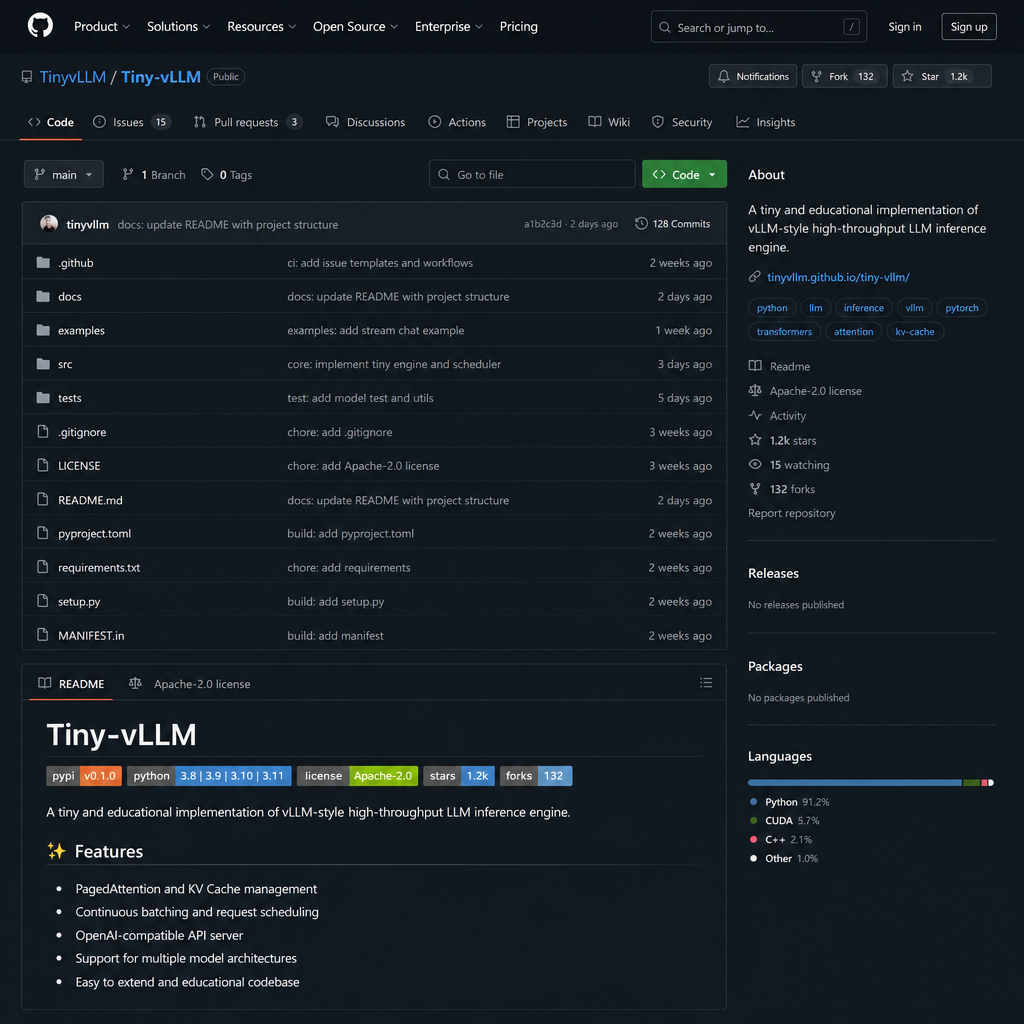Screen dimensions: 1024x1024
Task: Open the Activity link
Action: pos(777,416)
